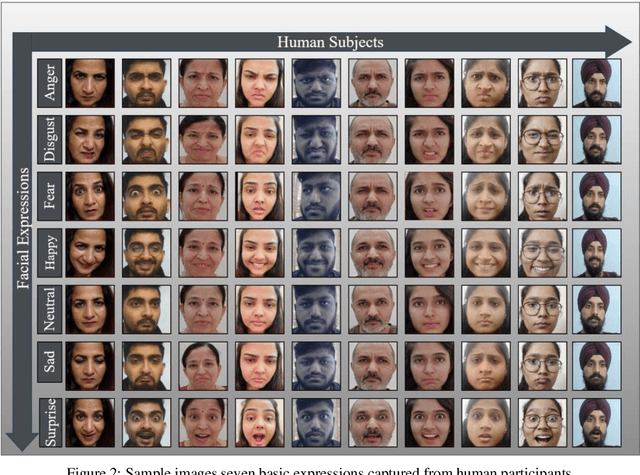
Task: Click the Surprise row label
Action: click(x=48, y=422)
